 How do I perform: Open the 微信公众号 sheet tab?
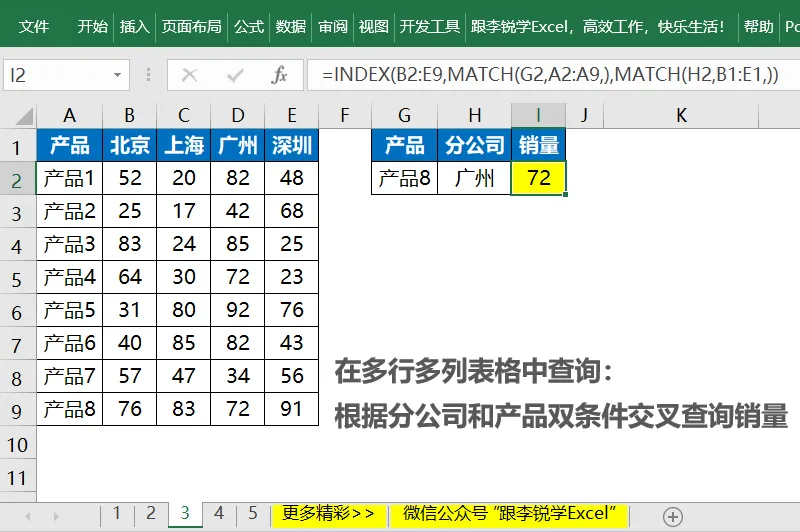509,514
